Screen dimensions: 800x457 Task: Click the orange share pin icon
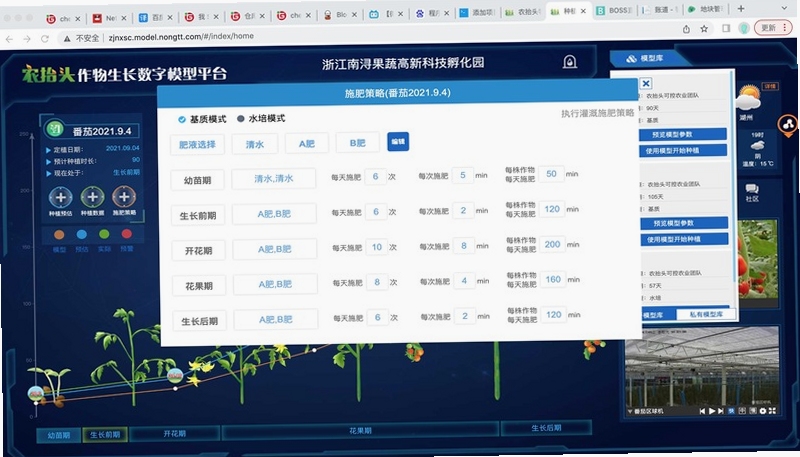[x=788, y=124]
